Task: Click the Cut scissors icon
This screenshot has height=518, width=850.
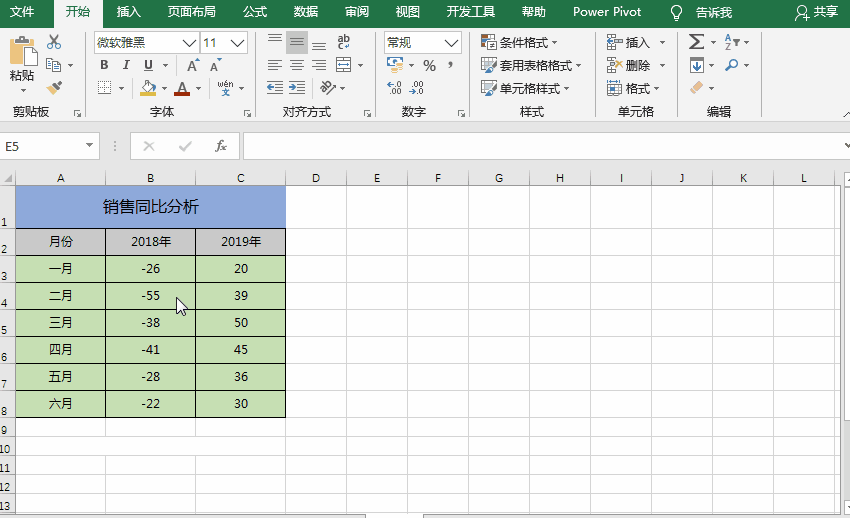Action: (x=54, y=42)
